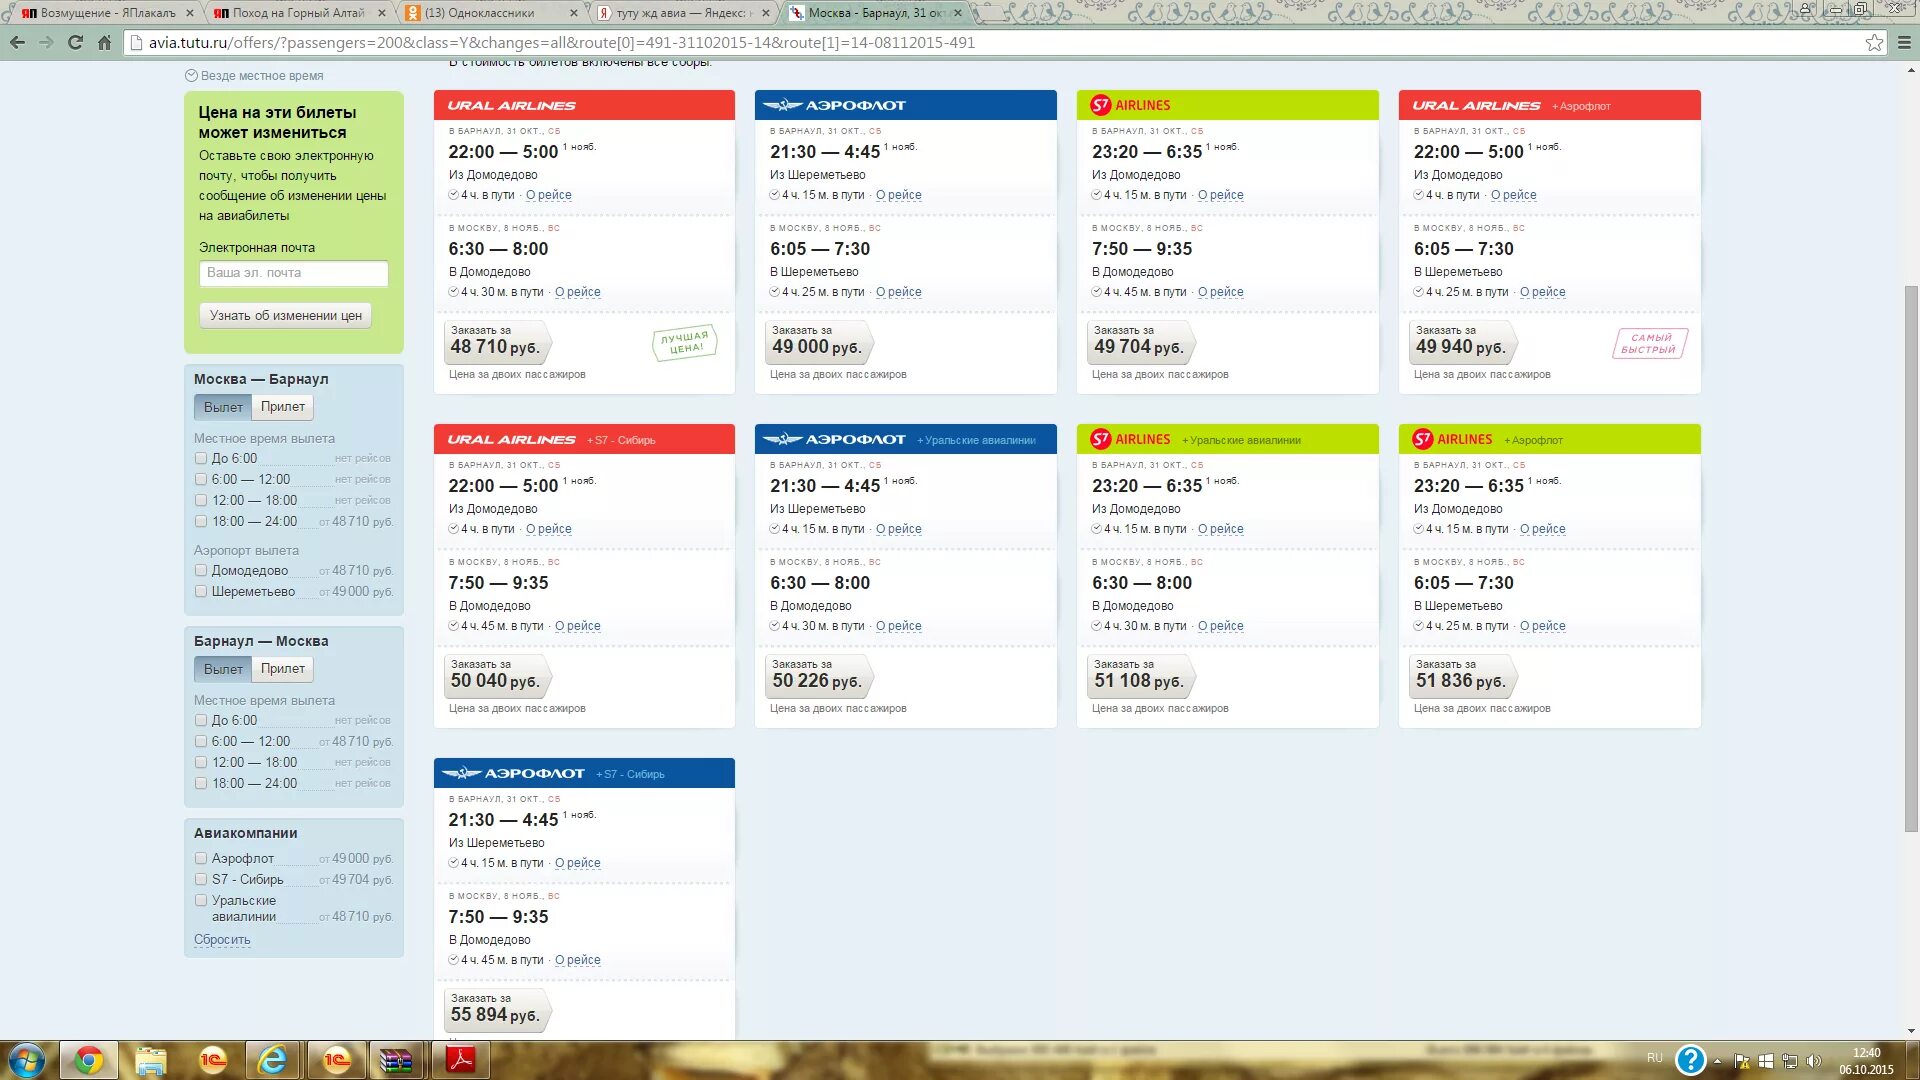Click Аэрофлот logo on 50 226 руб. card
The image size is (1920, 1080).
click(x=834, y=439)
